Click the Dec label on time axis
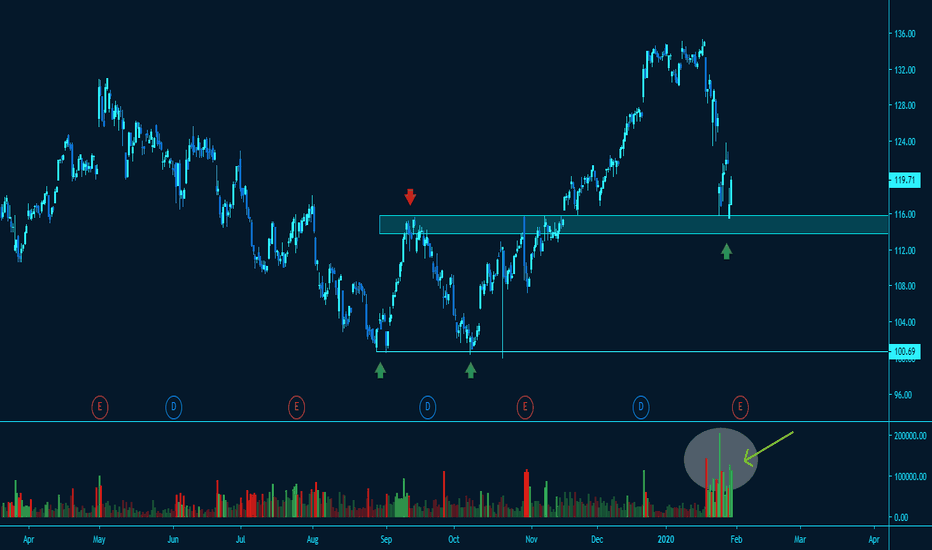 click(x=597, y=539)
